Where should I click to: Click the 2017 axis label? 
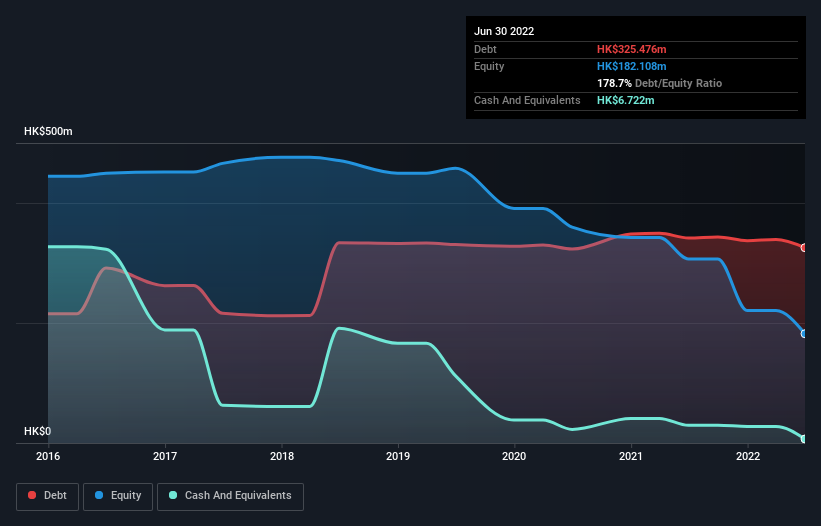pyautogui.click(x=165, y=456)
